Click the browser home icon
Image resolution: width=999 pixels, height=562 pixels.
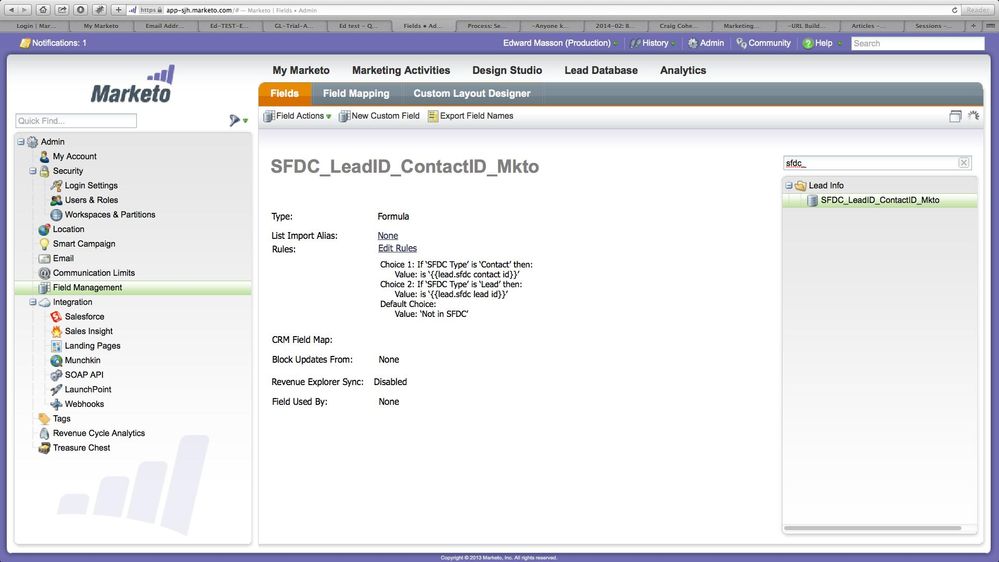point(43,10)
